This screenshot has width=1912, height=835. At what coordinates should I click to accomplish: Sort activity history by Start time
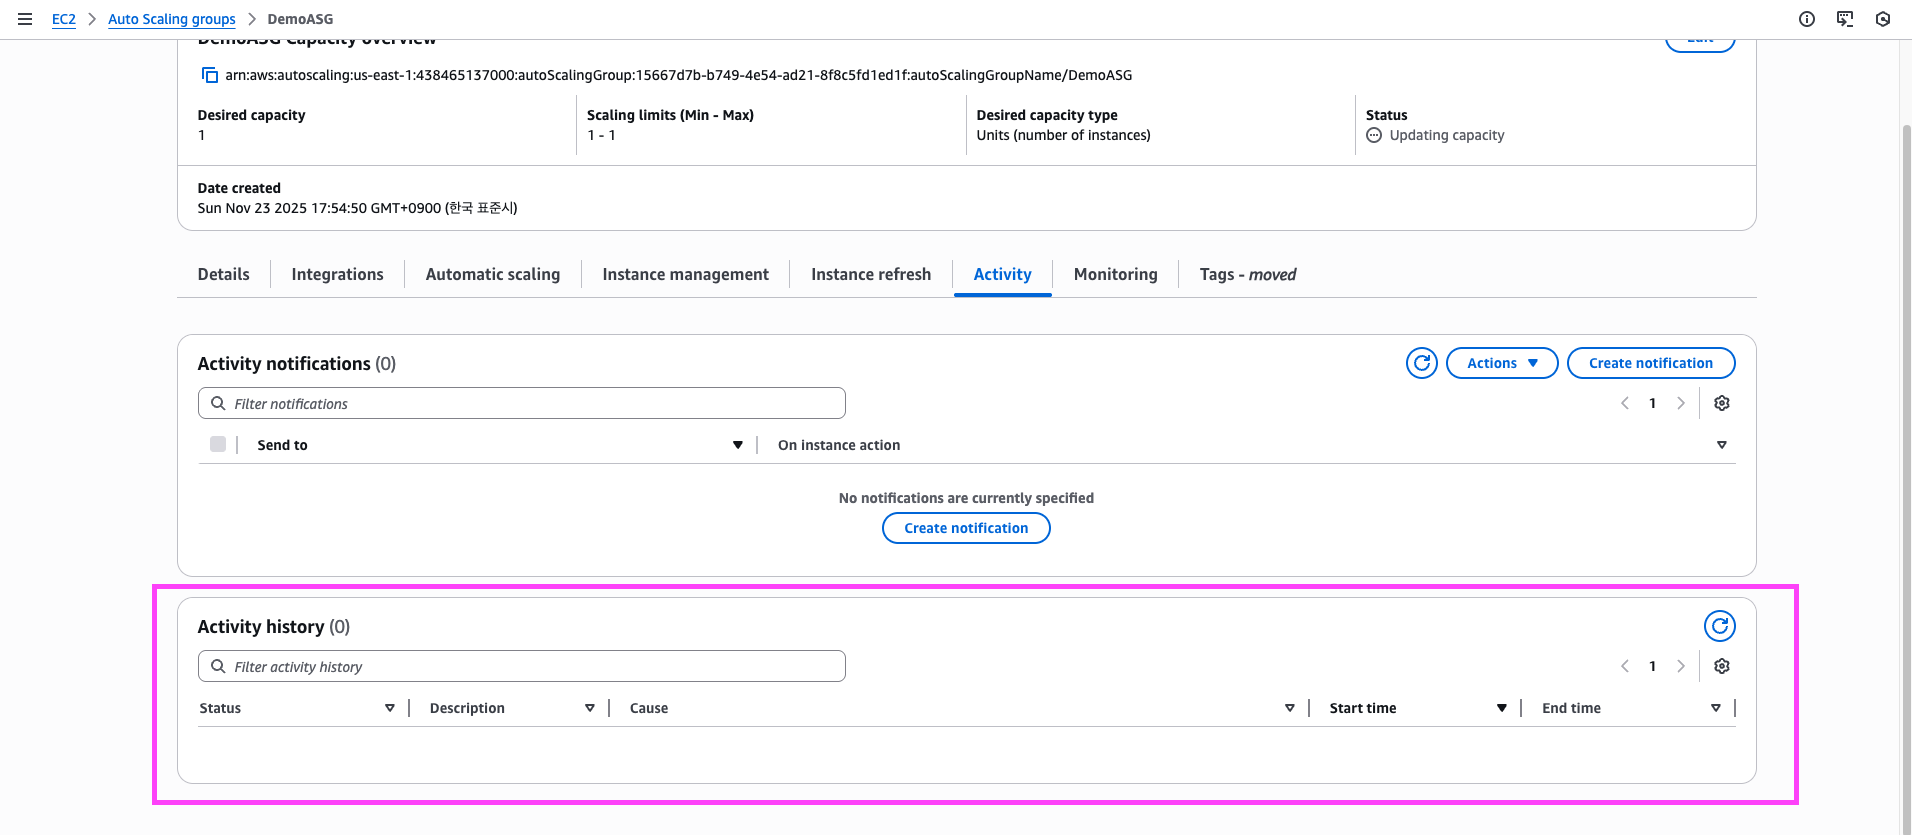tap(1502, 708)
